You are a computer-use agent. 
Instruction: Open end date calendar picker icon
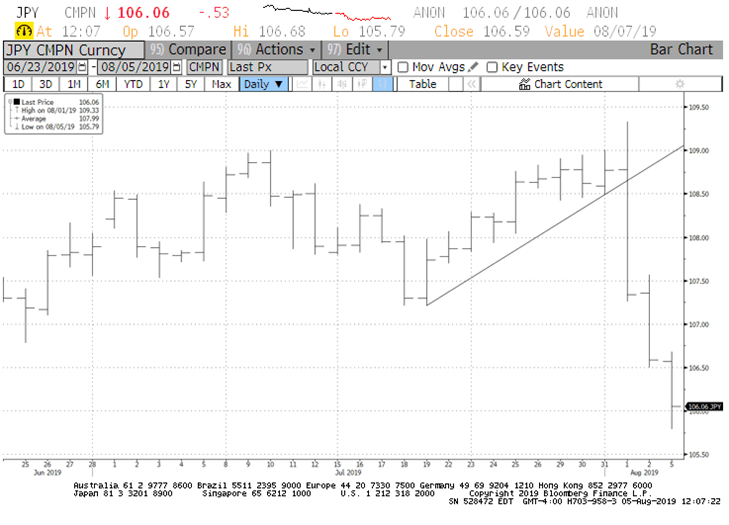pos(177,67)
